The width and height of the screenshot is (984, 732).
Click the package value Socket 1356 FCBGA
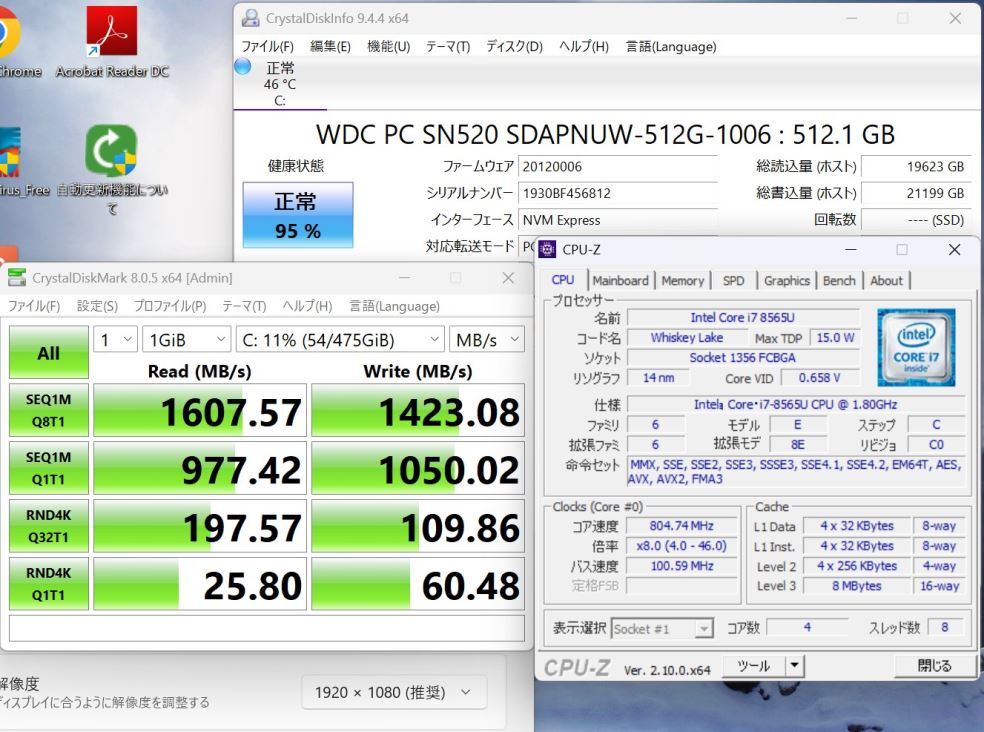pos(743,358)
